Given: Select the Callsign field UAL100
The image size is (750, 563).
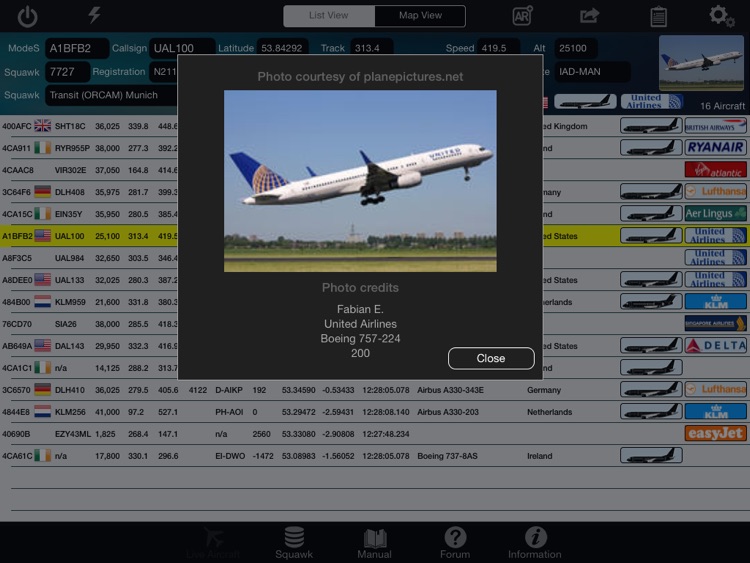Looking at the screenshot, I should point(182,48).
